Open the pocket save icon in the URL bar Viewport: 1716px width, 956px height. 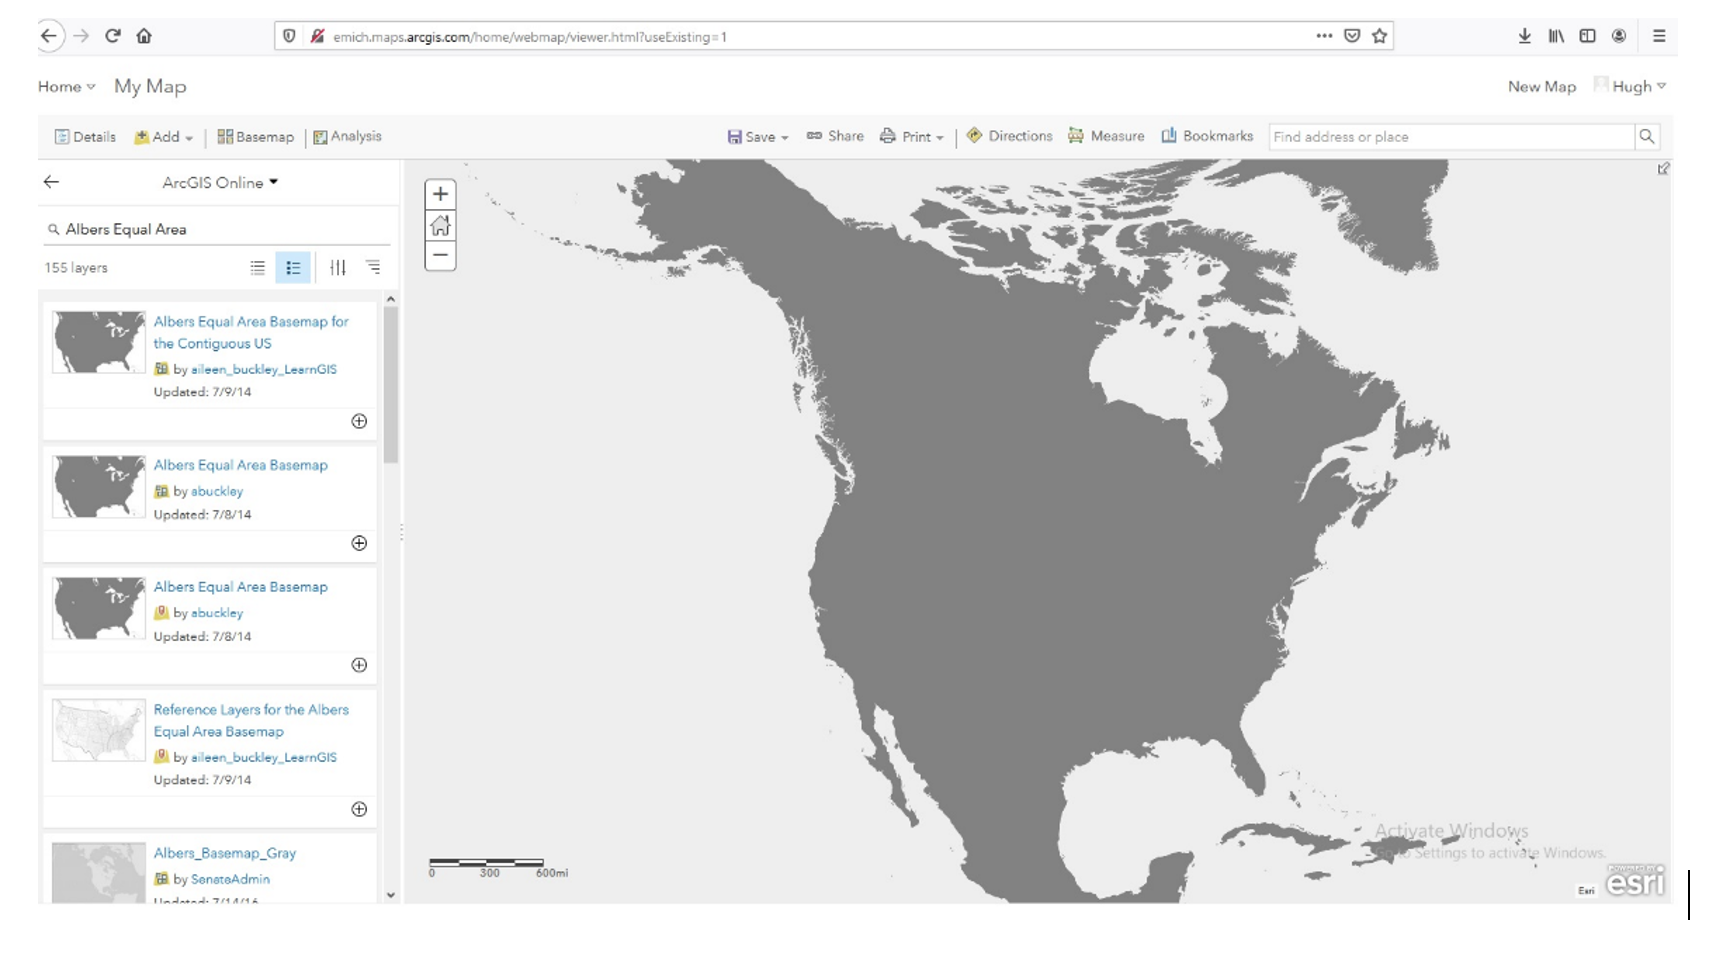1352,36
